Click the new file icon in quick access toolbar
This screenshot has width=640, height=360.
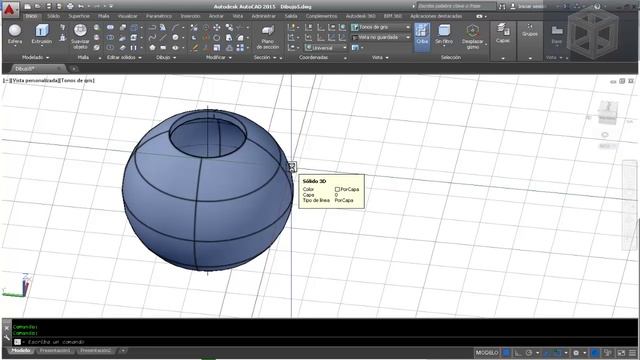(27, 6)
